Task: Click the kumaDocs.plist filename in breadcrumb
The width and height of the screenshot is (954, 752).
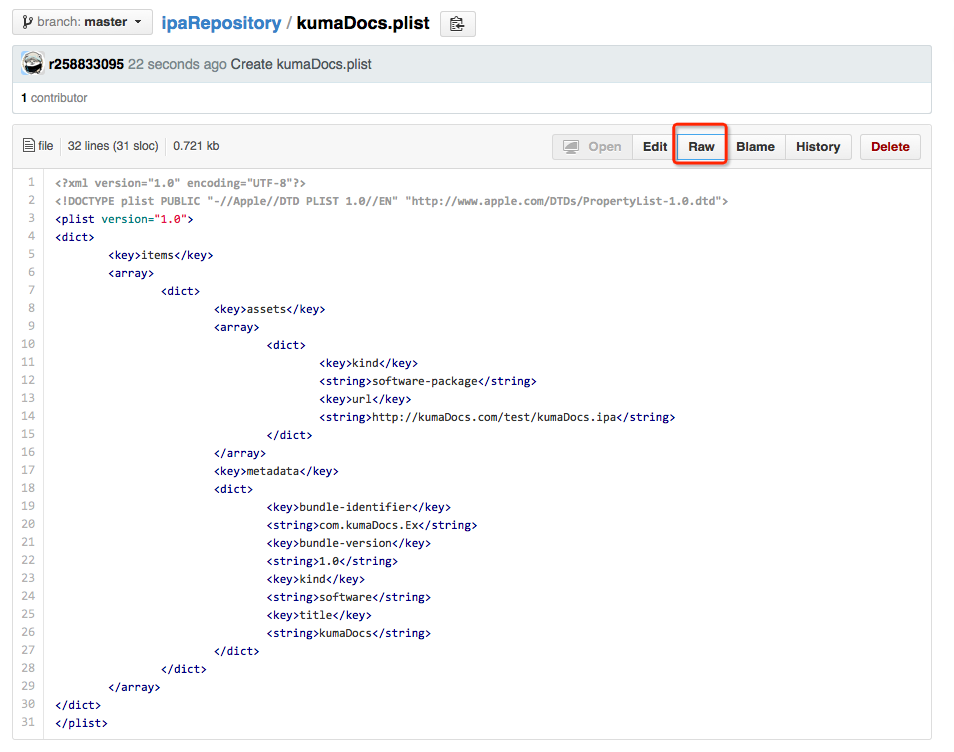Action: pos(363,22)
